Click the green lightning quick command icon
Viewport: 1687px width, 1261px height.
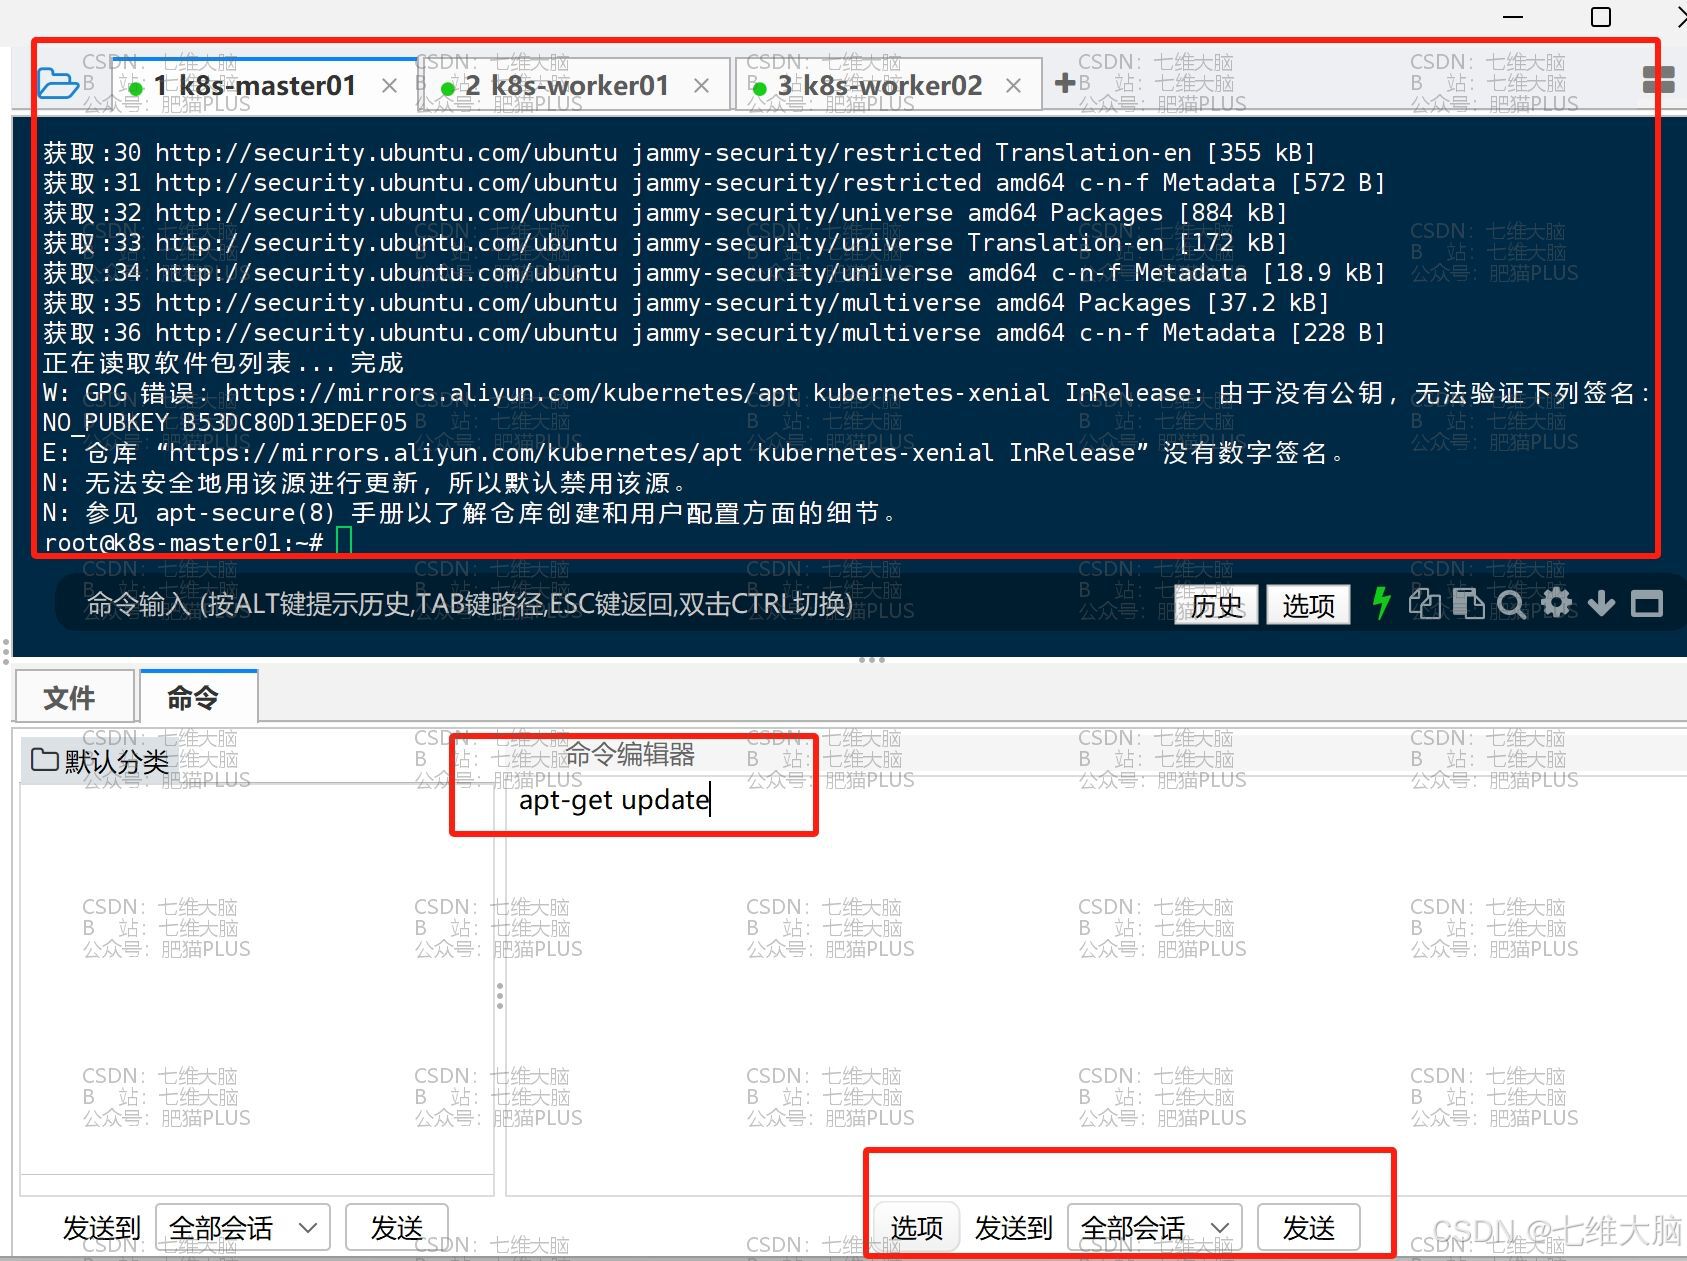(x=1382, y=603)
